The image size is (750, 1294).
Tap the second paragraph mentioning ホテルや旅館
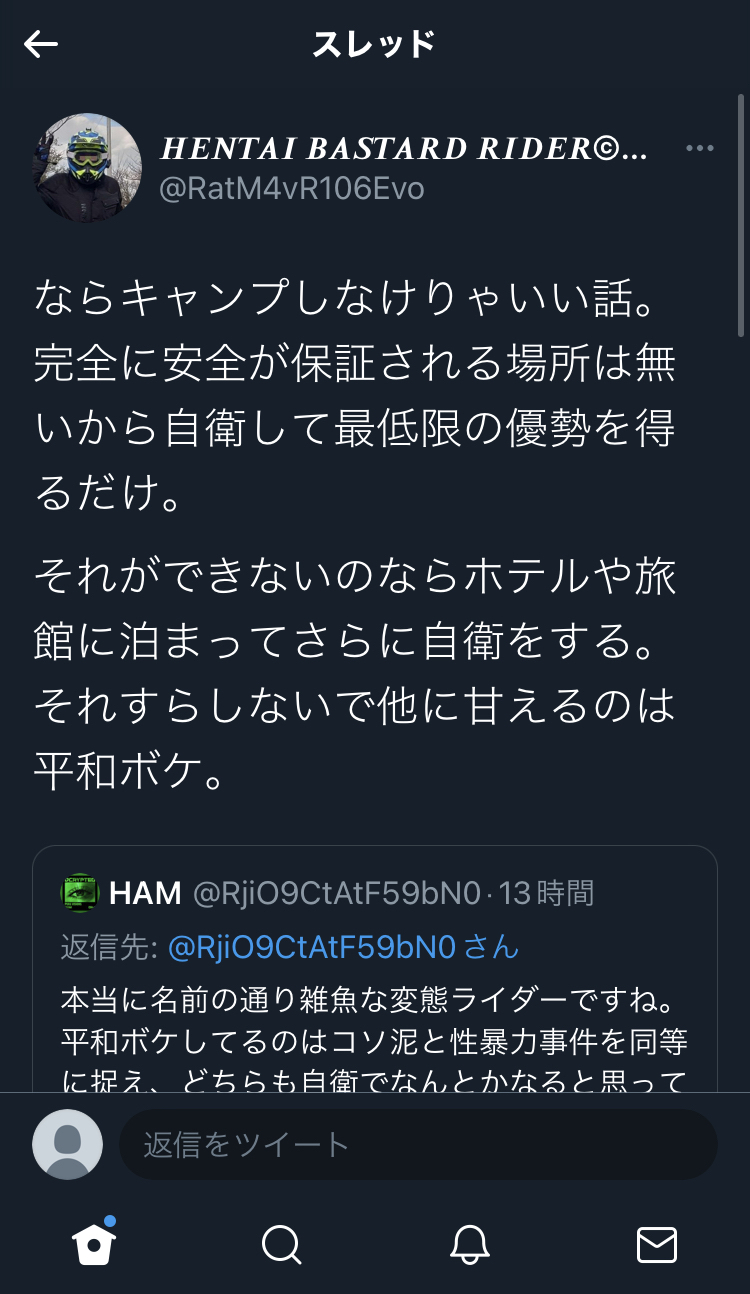click(x=355, y=673)
